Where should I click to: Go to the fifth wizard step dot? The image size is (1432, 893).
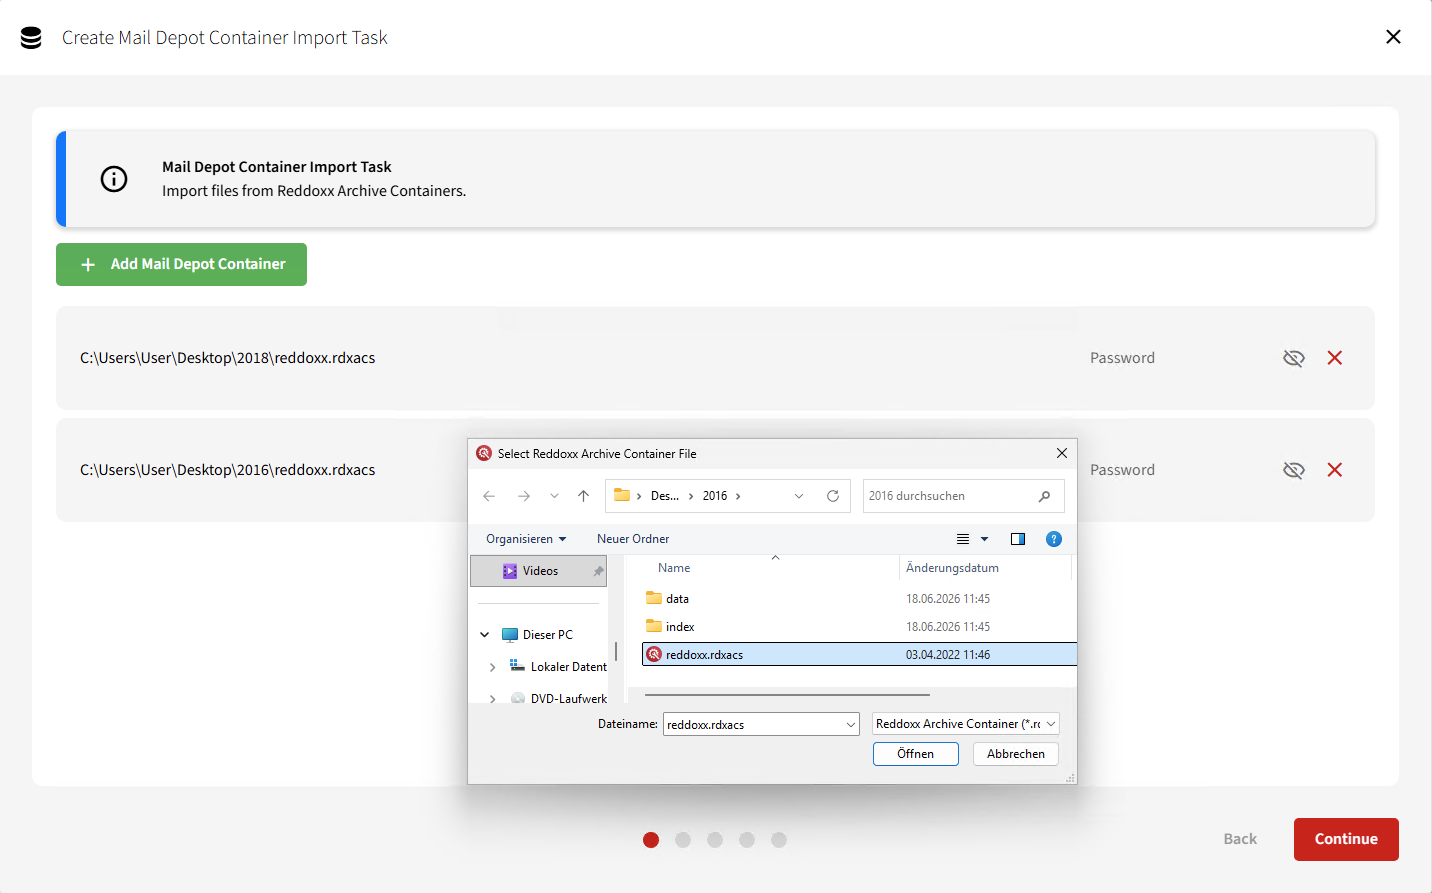click(x=779, y=840)
